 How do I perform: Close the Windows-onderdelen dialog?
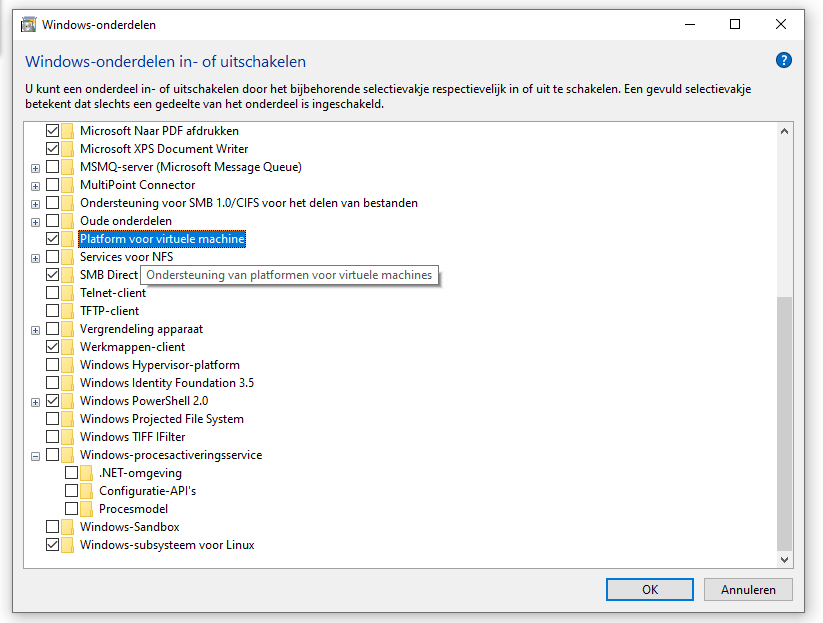pos(780,24)
